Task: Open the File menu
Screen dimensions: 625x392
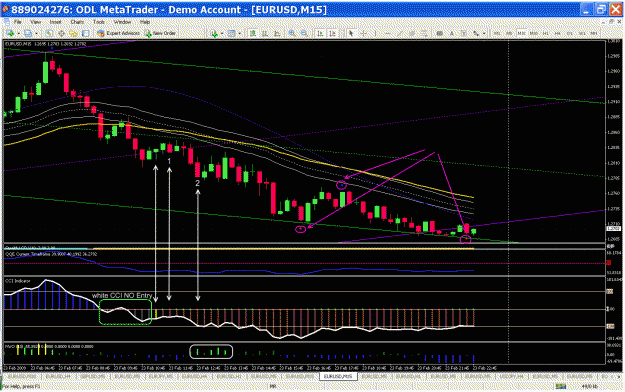Action: [18, 22]
